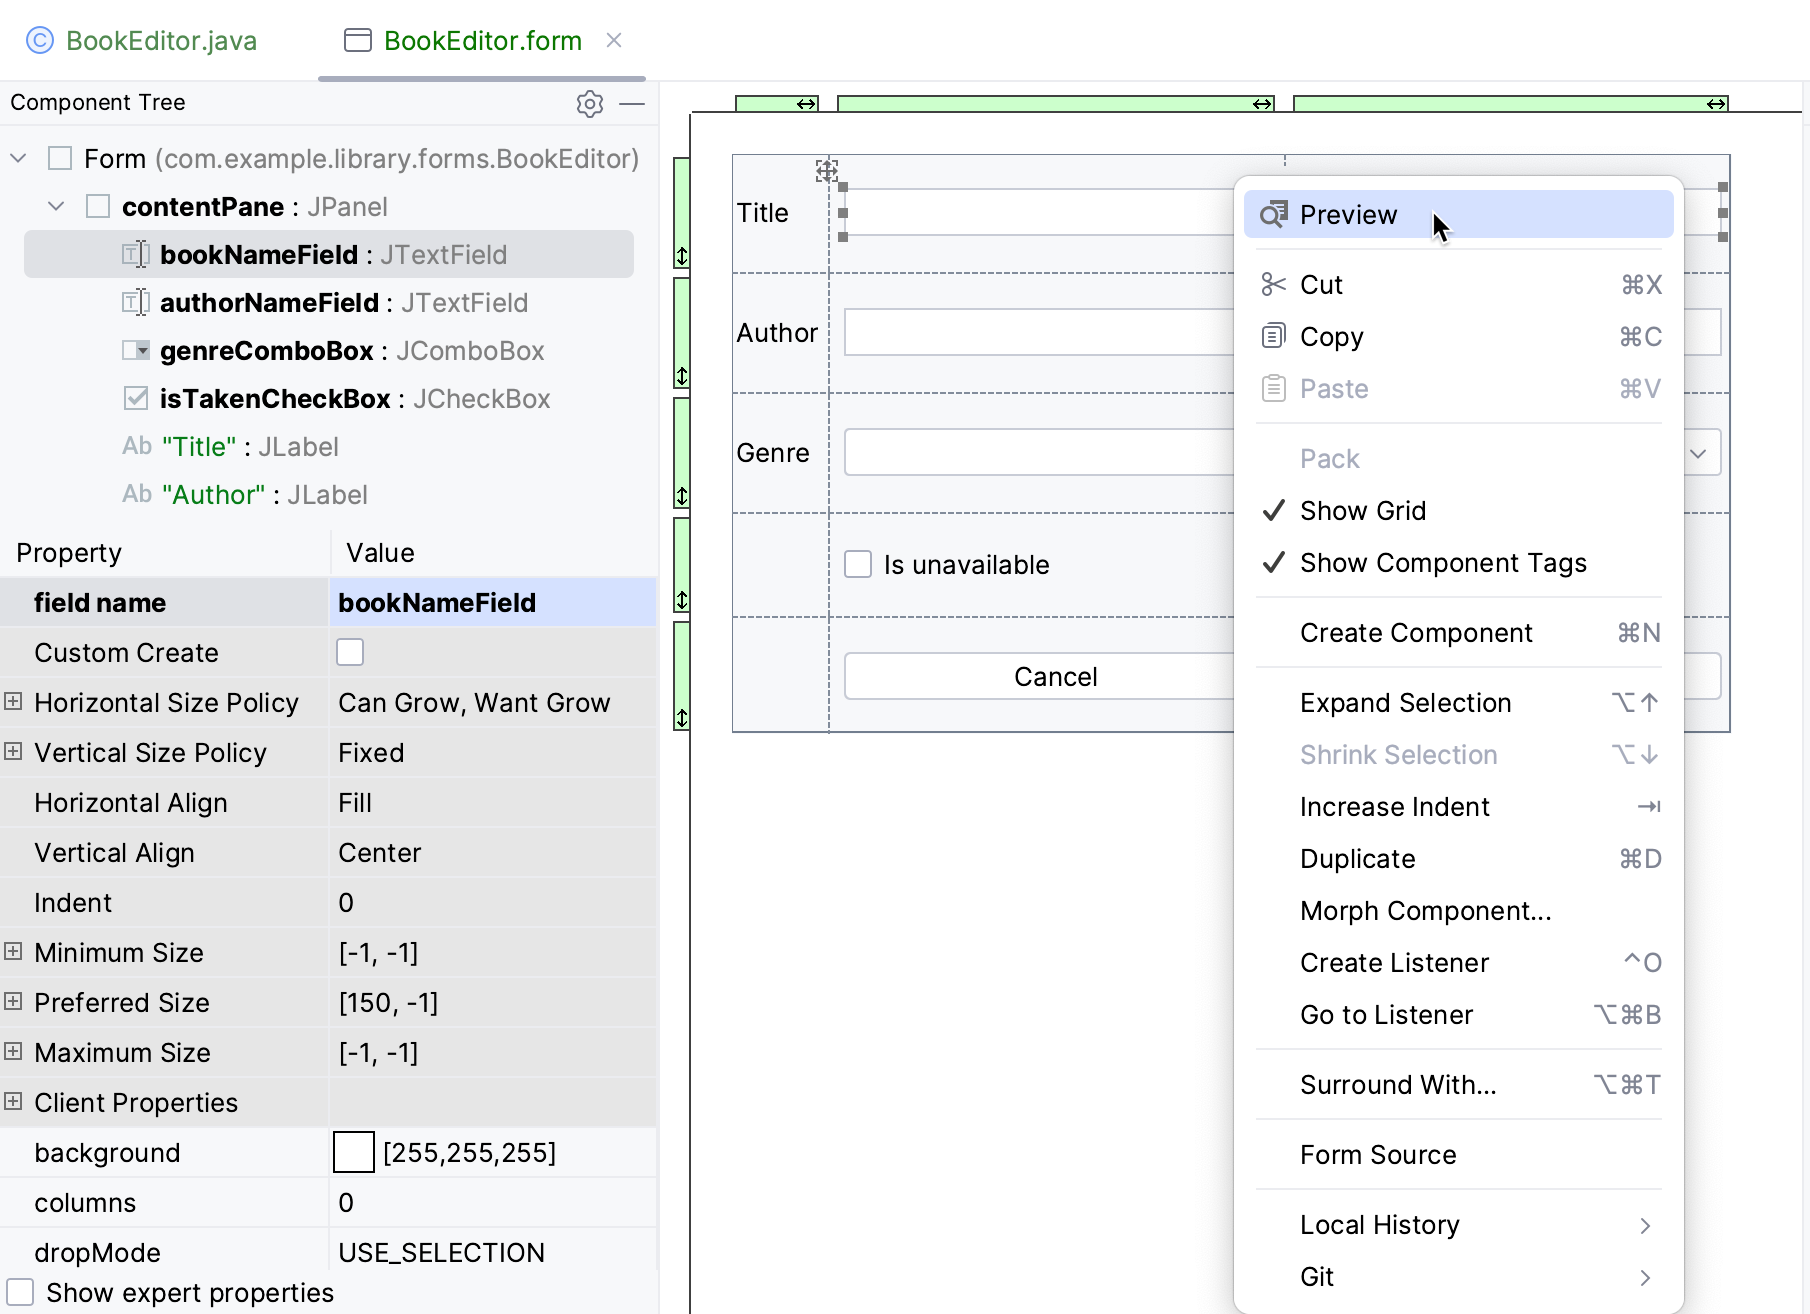Expand the Horizontal Size Policy property
Screen dimensions: 1810x1314
(13, 702)
